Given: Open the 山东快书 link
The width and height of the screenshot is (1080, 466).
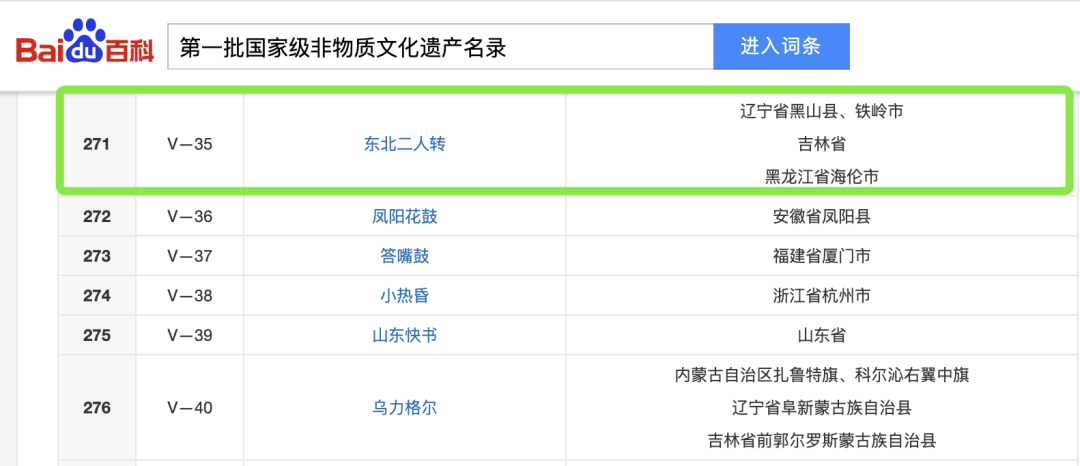Looking at the screenshot, I should 405,335.
